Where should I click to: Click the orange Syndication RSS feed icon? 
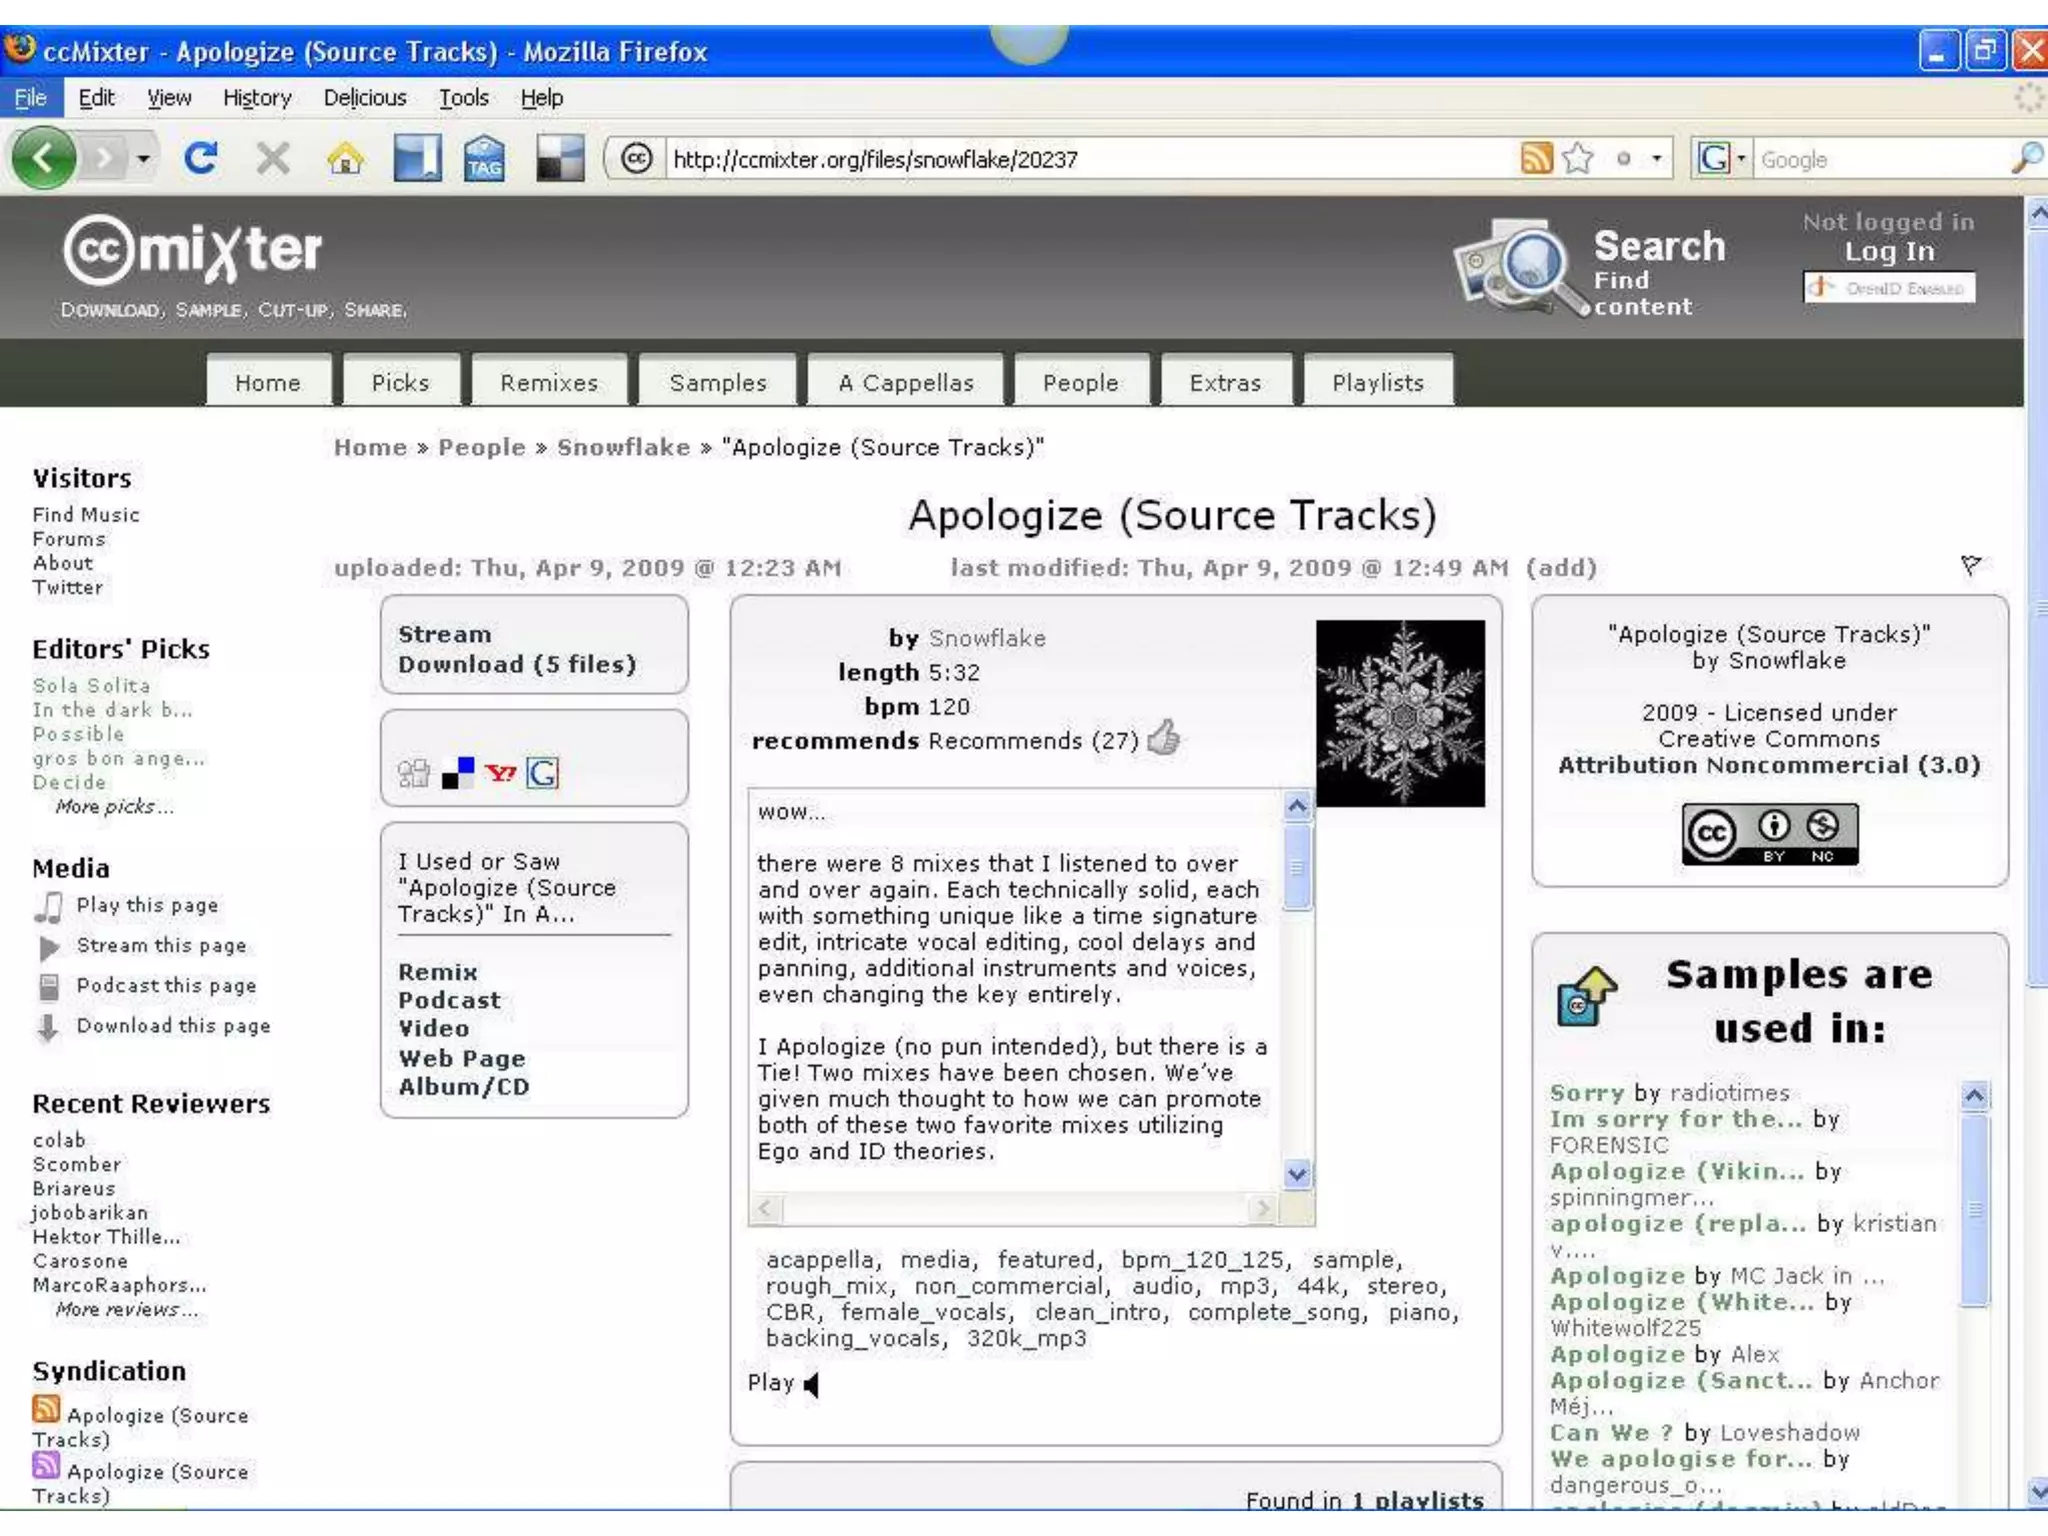46,1409
